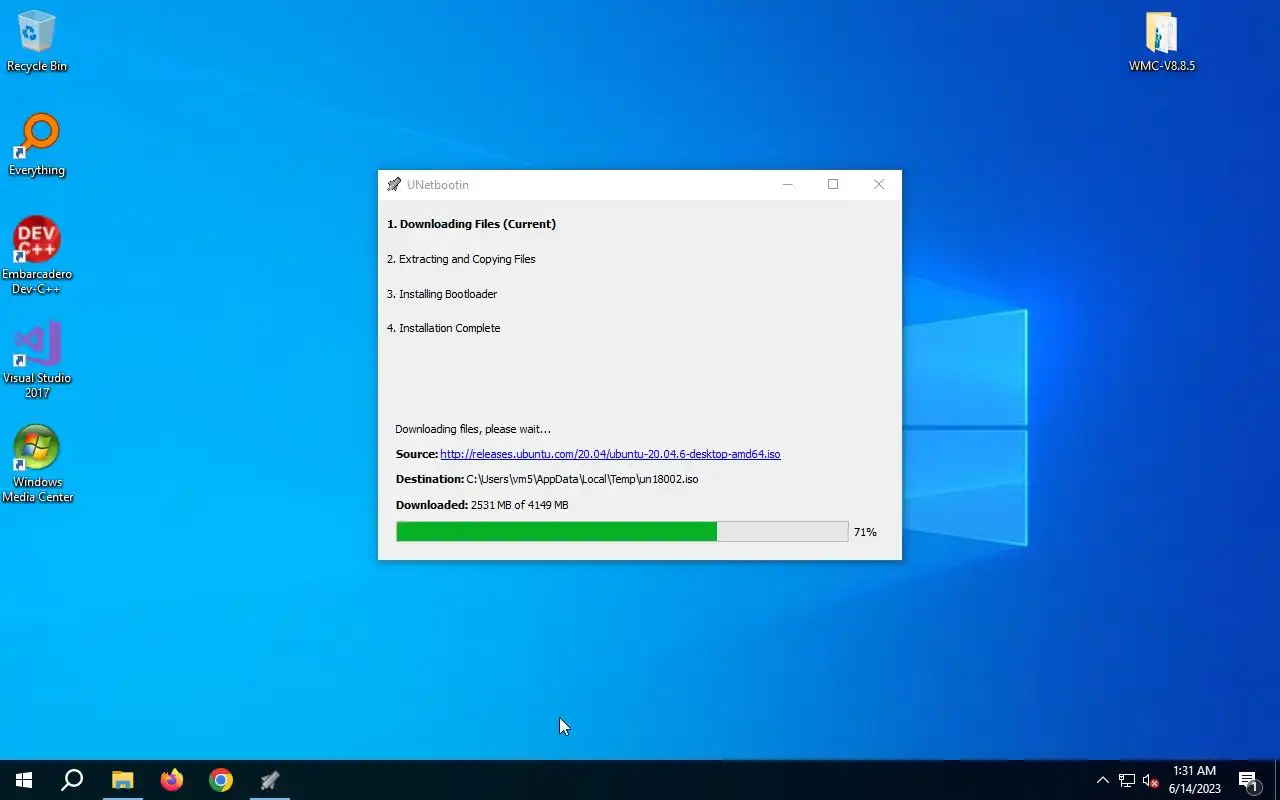Screen dimensions: 1280x800
Task: Open the Windows Start menu
Action: tap(24, 780)
